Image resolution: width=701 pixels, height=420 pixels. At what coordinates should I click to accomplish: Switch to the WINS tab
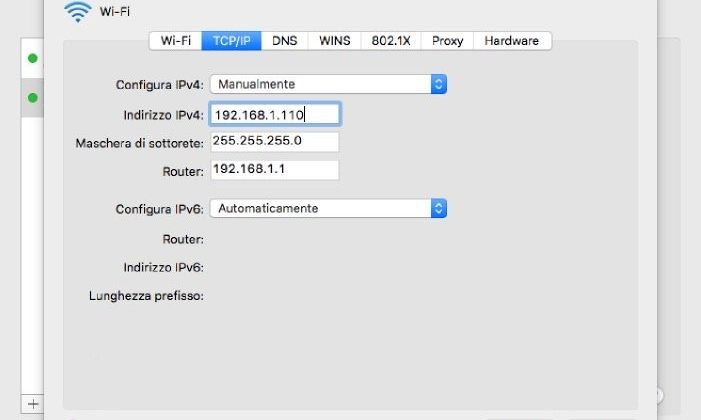pyautogui.click(x=334, y=41)
